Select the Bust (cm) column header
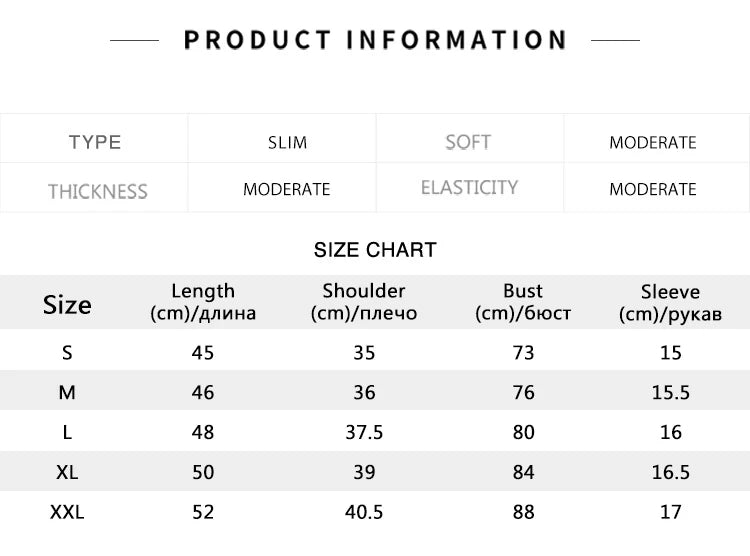This screenshot has height=556, width=750. point(523,302)
